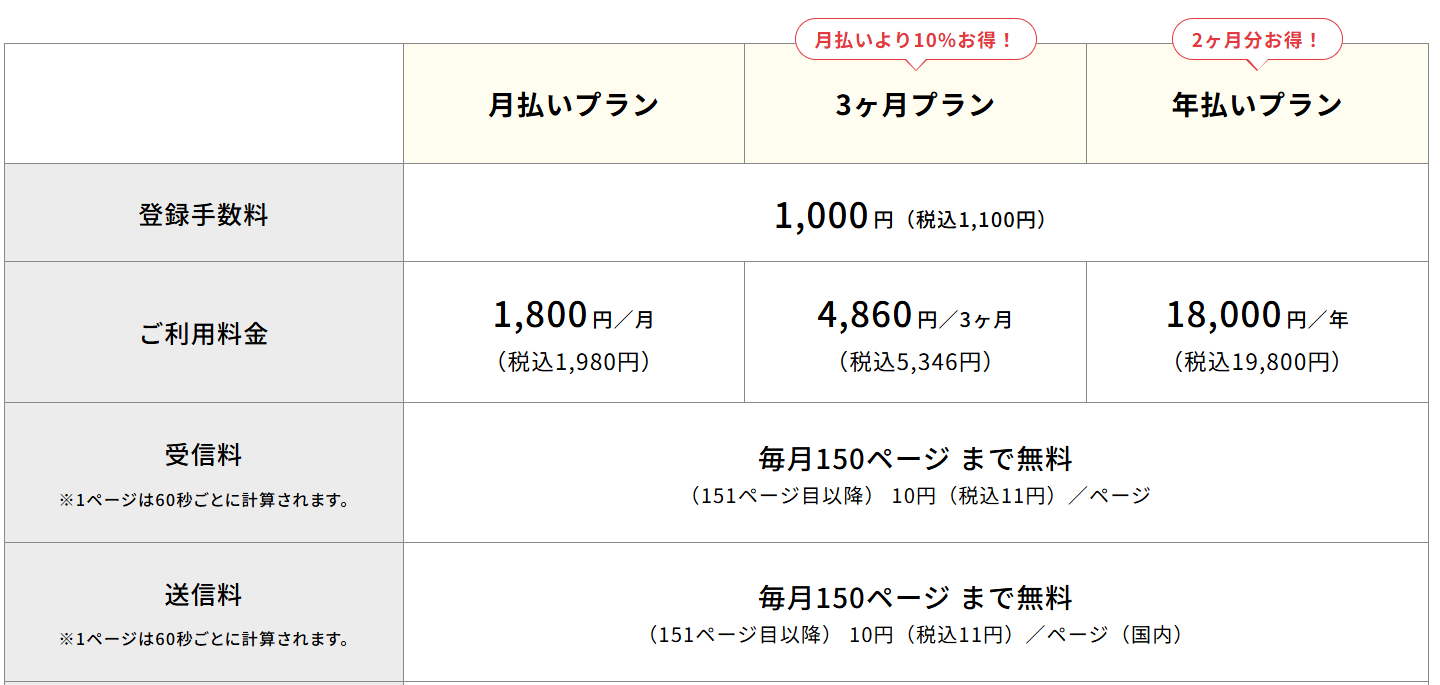This screenshot has width=1440, height=685.
Task: Select the 登録手数料 row label
Action: 204,214
